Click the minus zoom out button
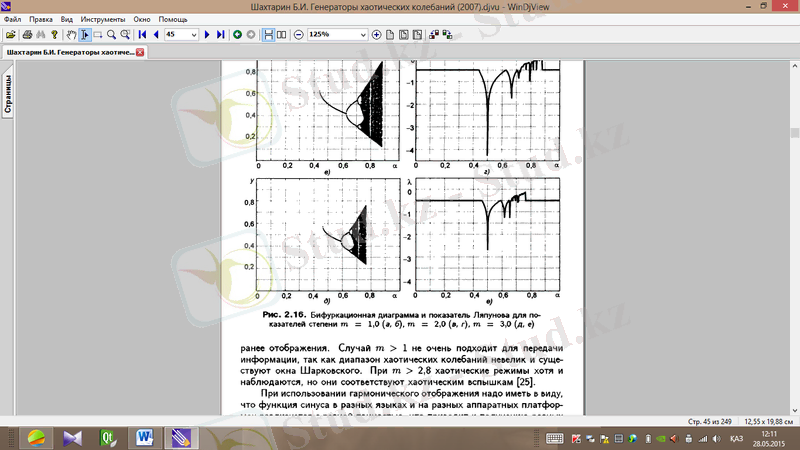 [298, 34]
